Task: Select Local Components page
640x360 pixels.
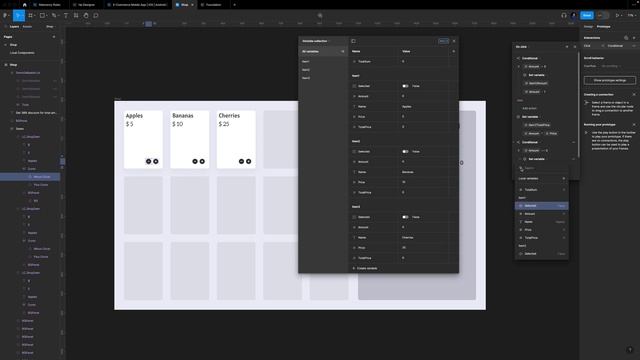Action: 22,53
